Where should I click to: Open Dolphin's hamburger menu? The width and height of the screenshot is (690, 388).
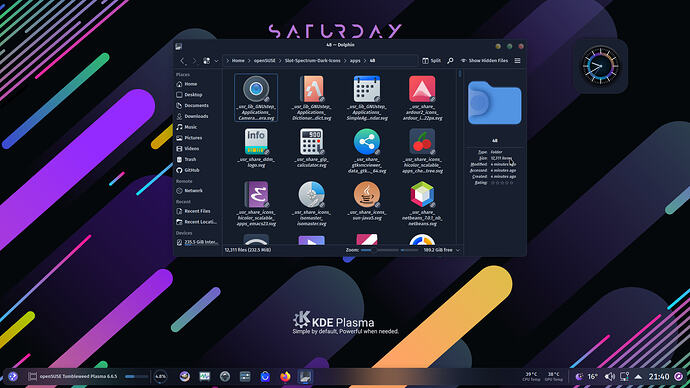518,61
